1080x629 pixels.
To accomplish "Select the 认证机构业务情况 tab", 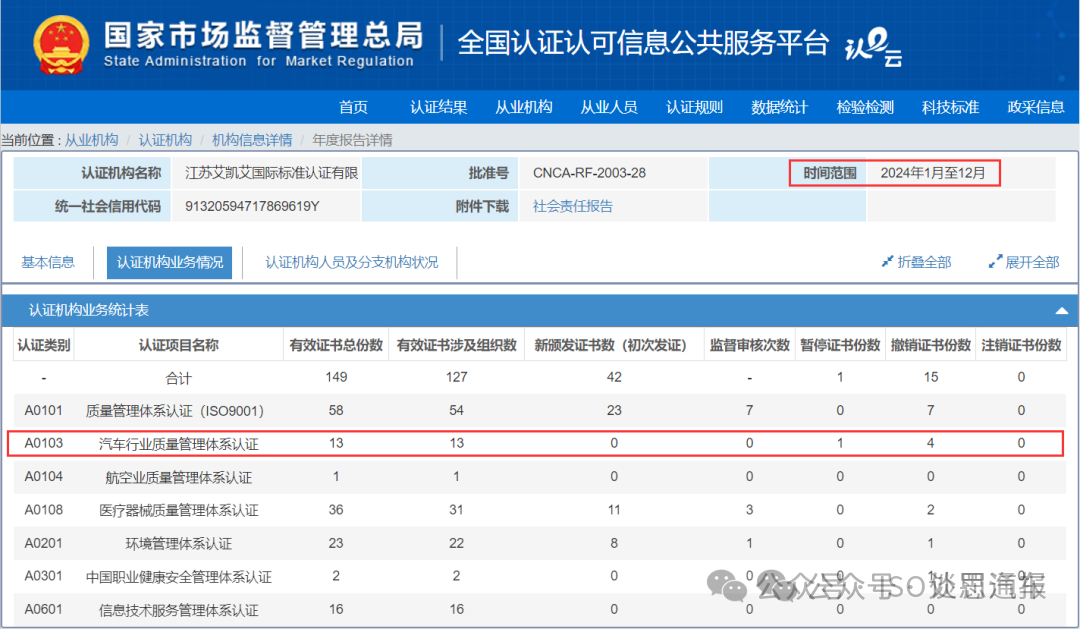I will 169,262.
